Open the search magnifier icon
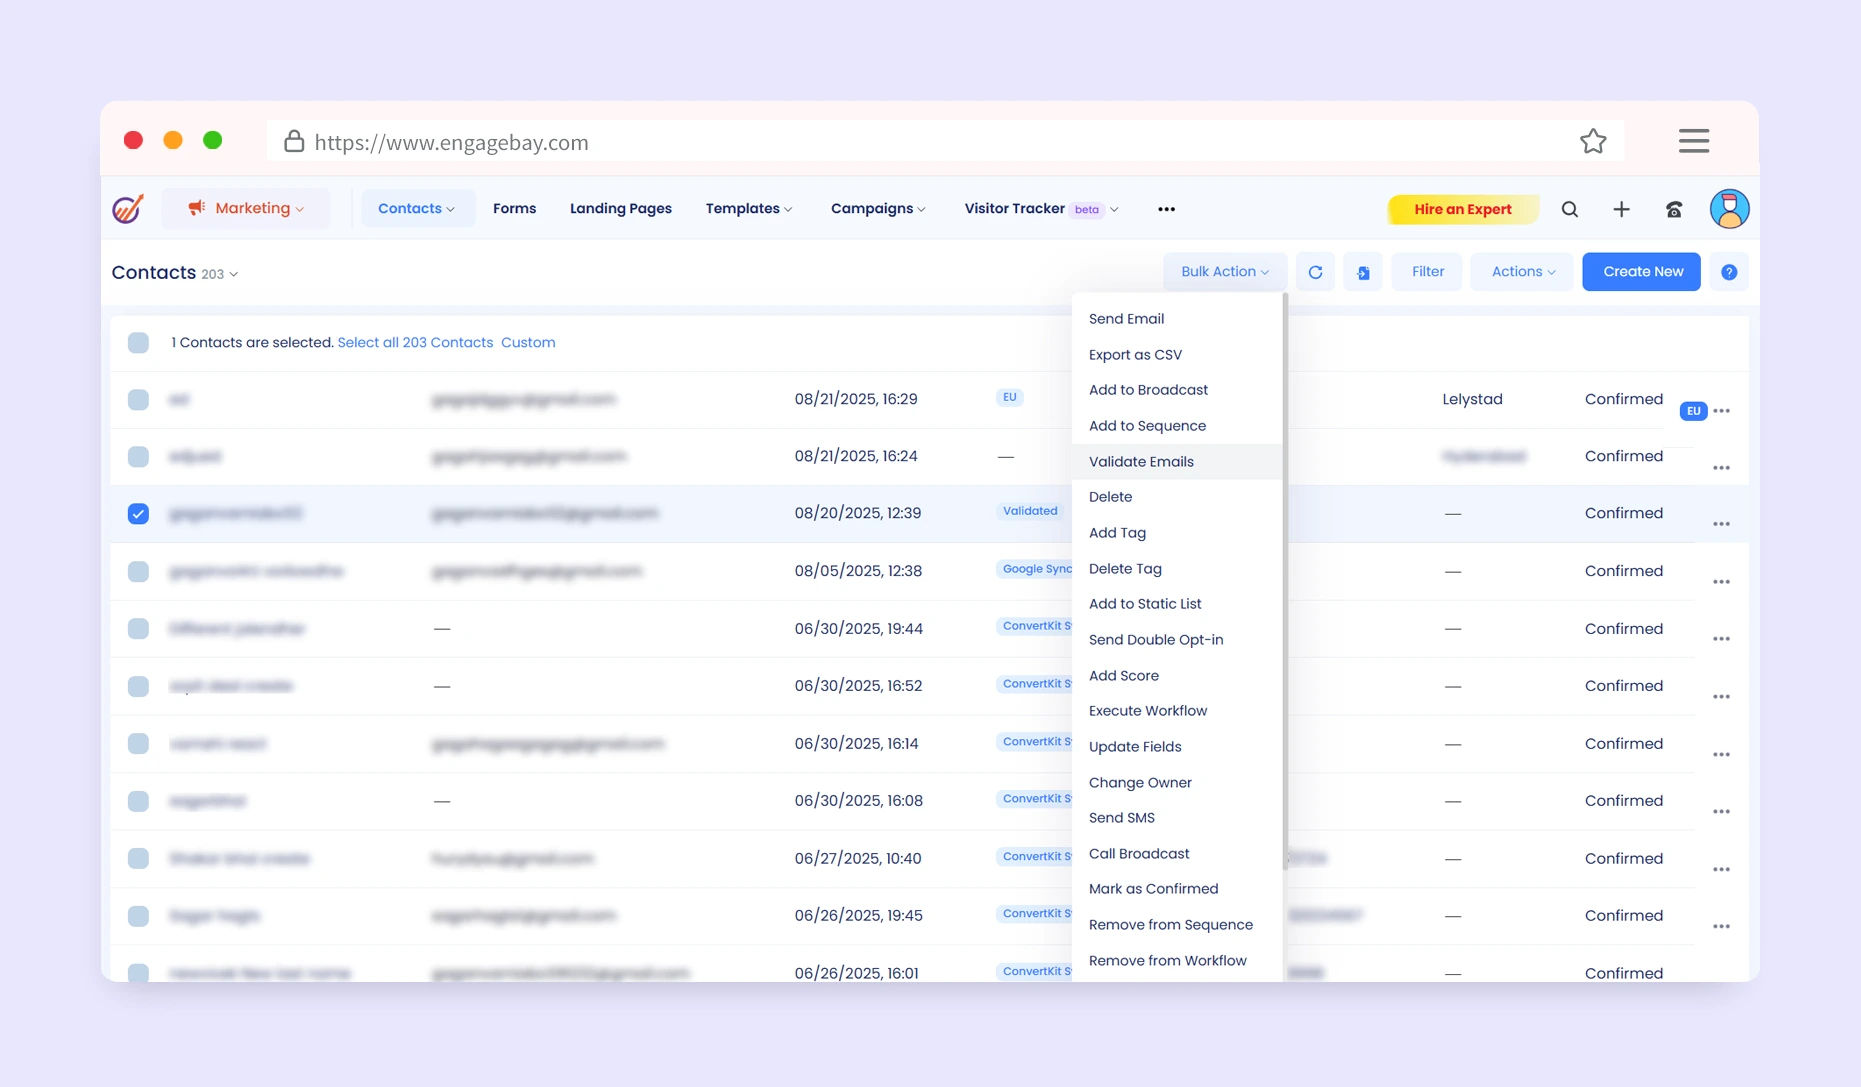 pyautogui.click(x=1569, y=209)
